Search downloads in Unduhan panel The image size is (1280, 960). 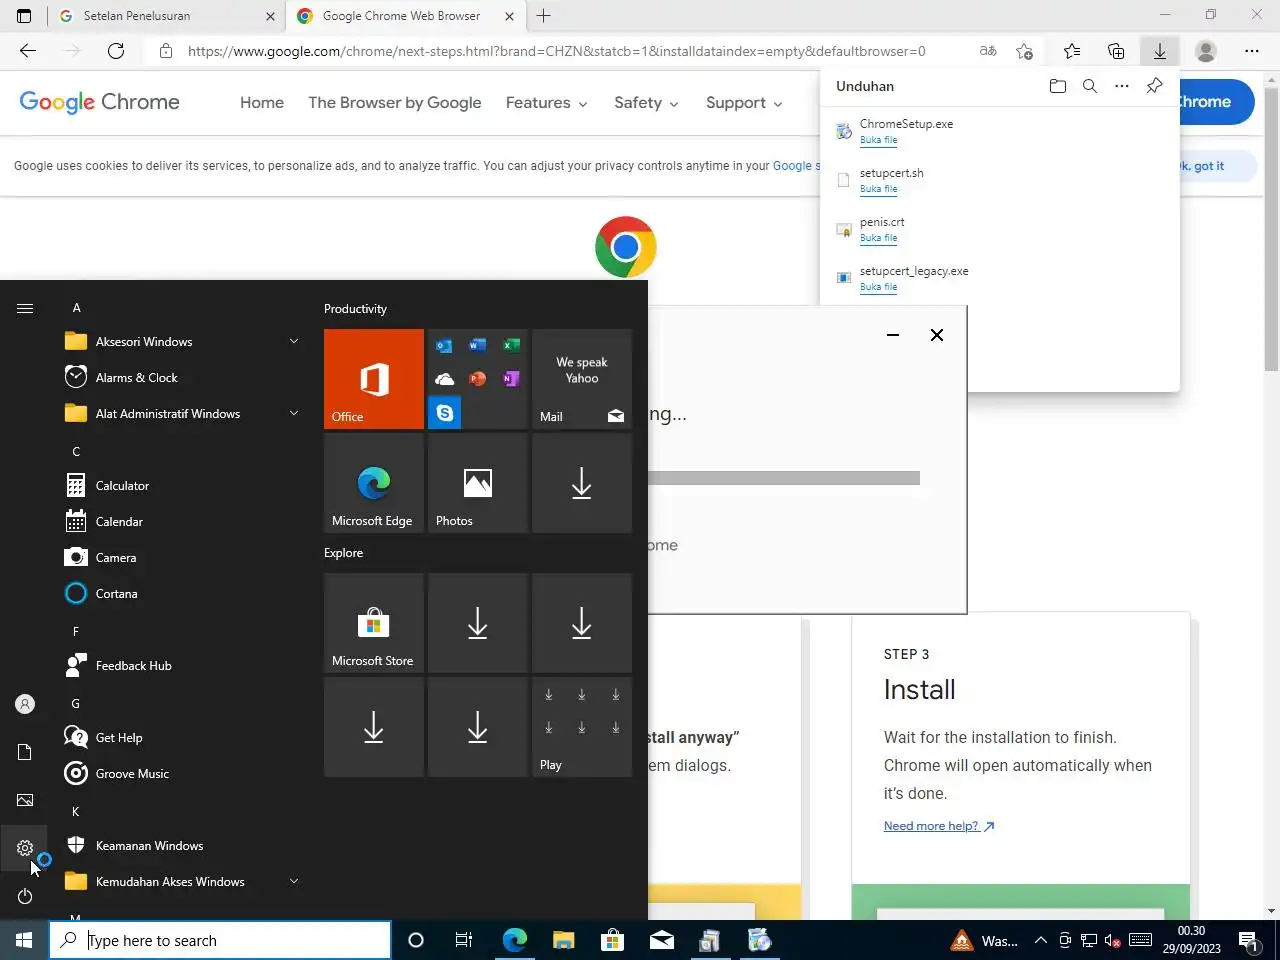1090,86
